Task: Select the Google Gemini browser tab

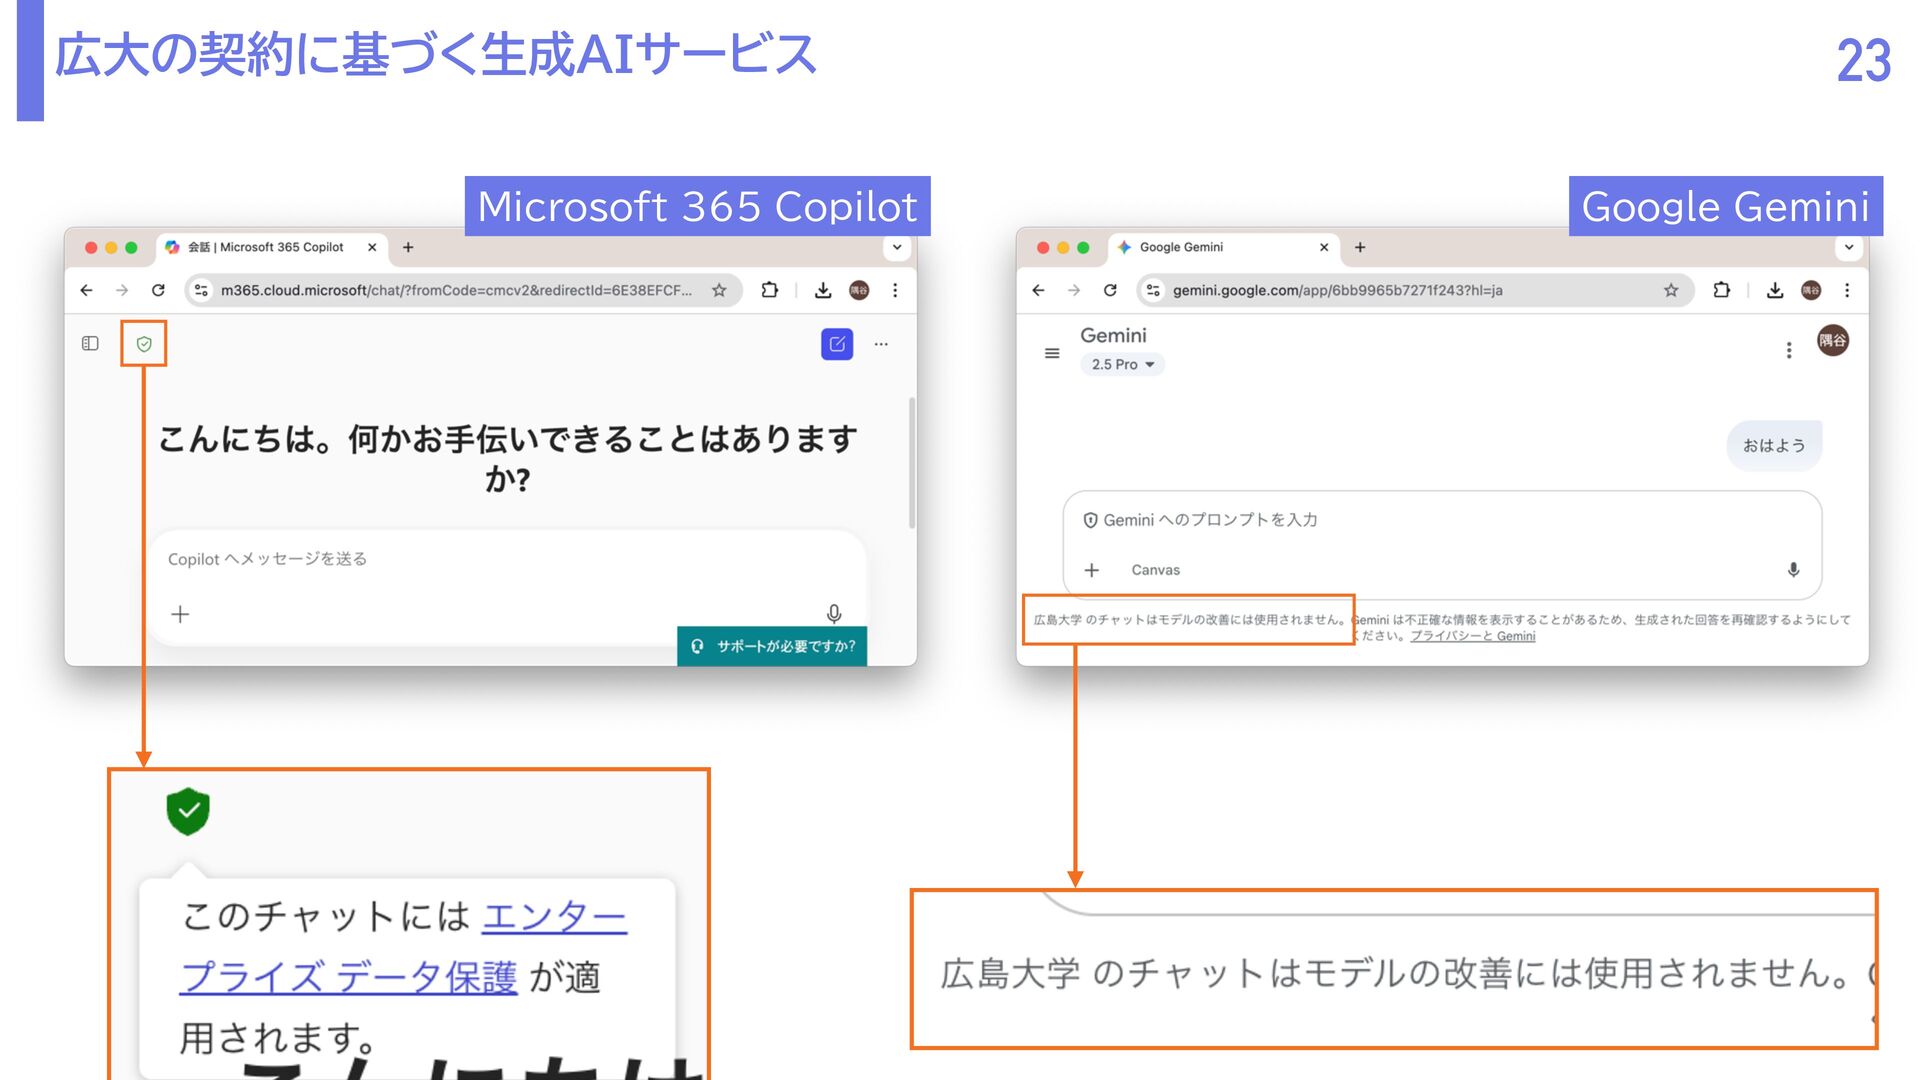Action: click(x=1224, y=247)
